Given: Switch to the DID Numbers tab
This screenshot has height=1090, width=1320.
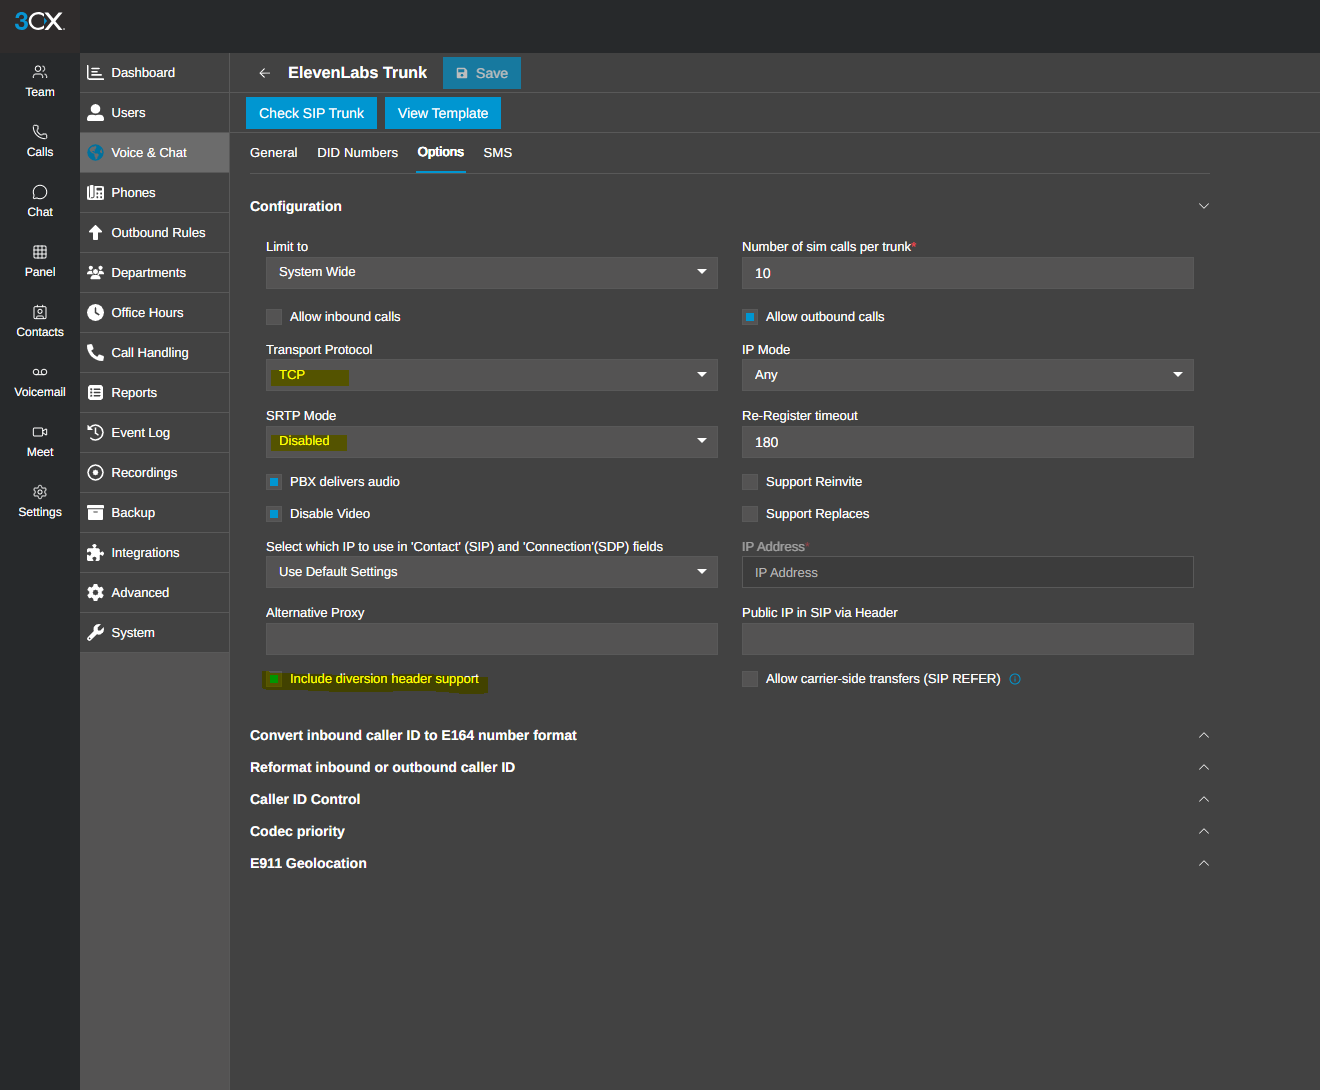Looking at the screenshot, I should click(357, 153).
